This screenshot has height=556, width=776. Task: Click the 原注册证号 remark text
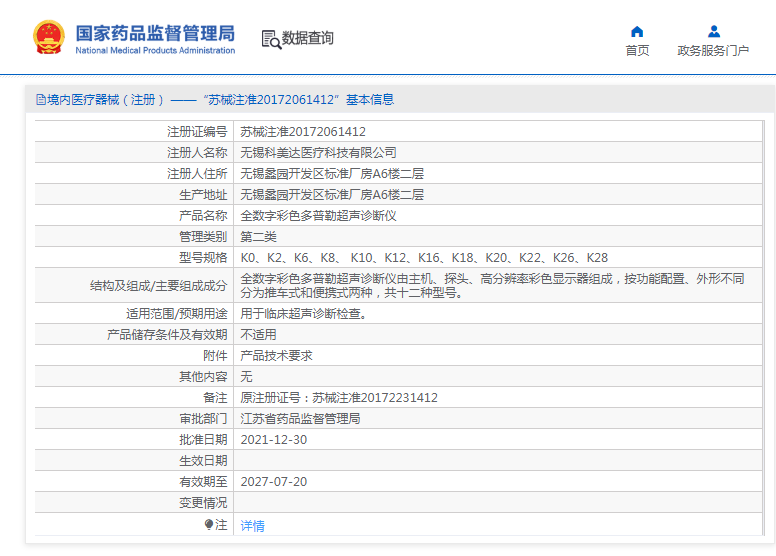[339, 398]
